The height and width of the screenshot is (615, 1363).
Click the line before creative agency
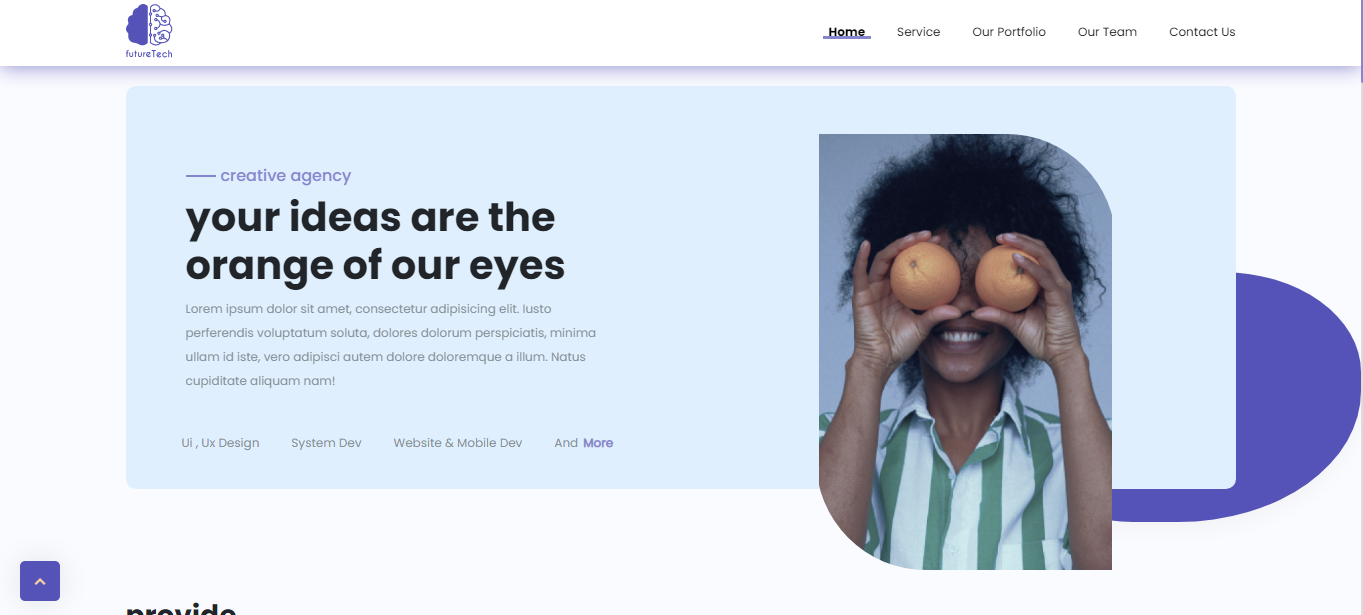200,176
